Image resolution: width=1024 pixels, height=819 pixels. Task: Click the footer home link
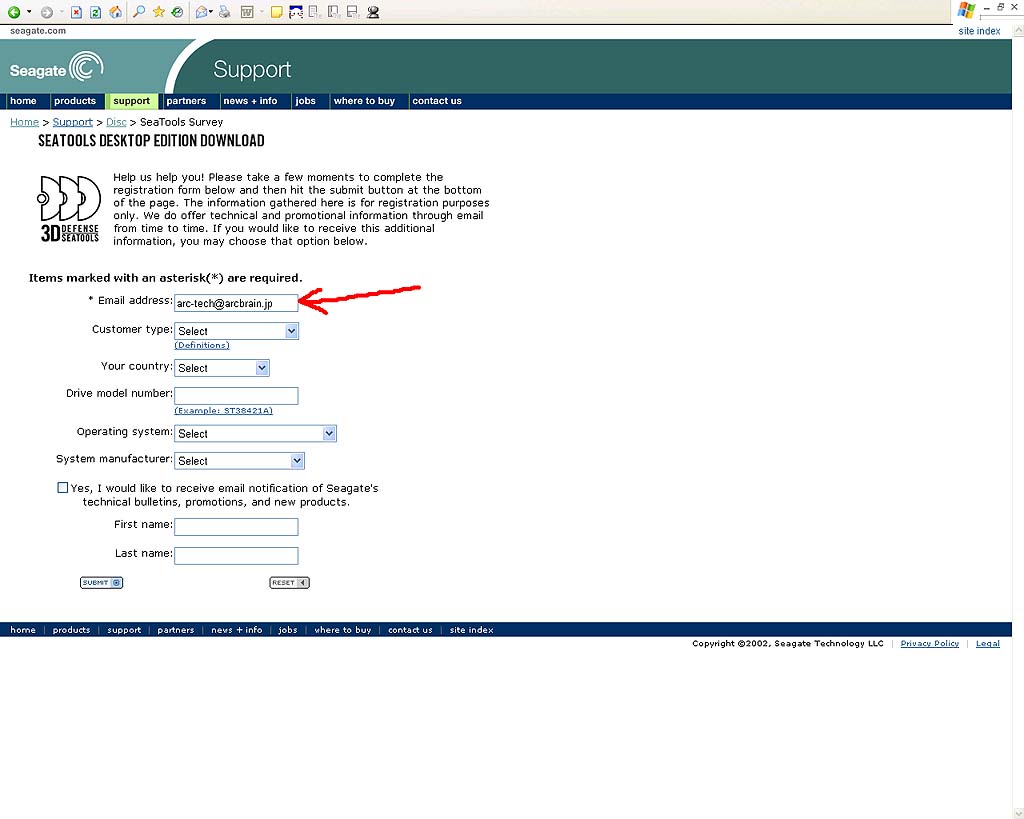[23, 630]
